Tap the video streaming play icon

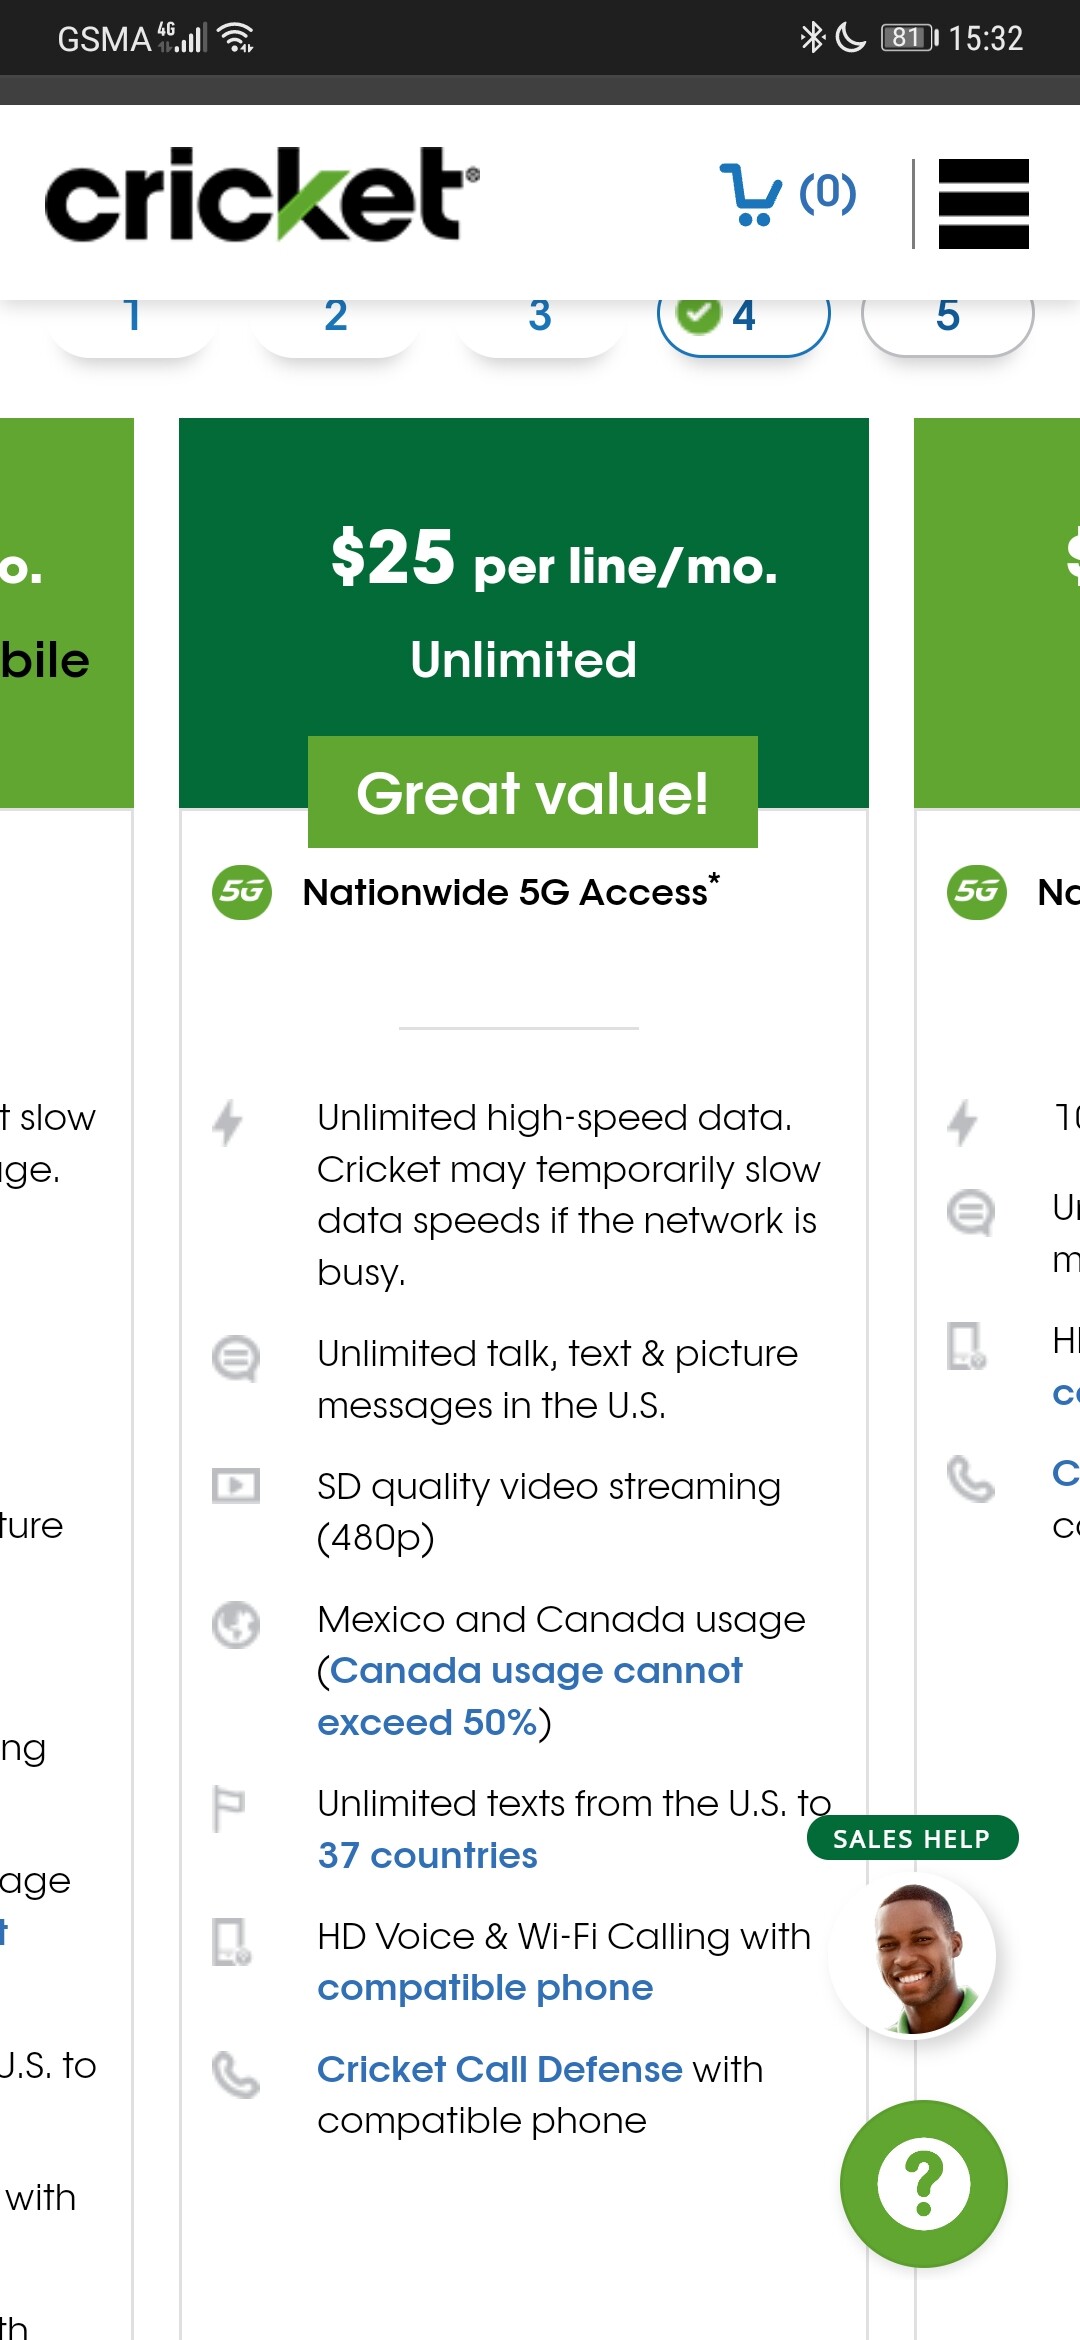point(236,1486)
